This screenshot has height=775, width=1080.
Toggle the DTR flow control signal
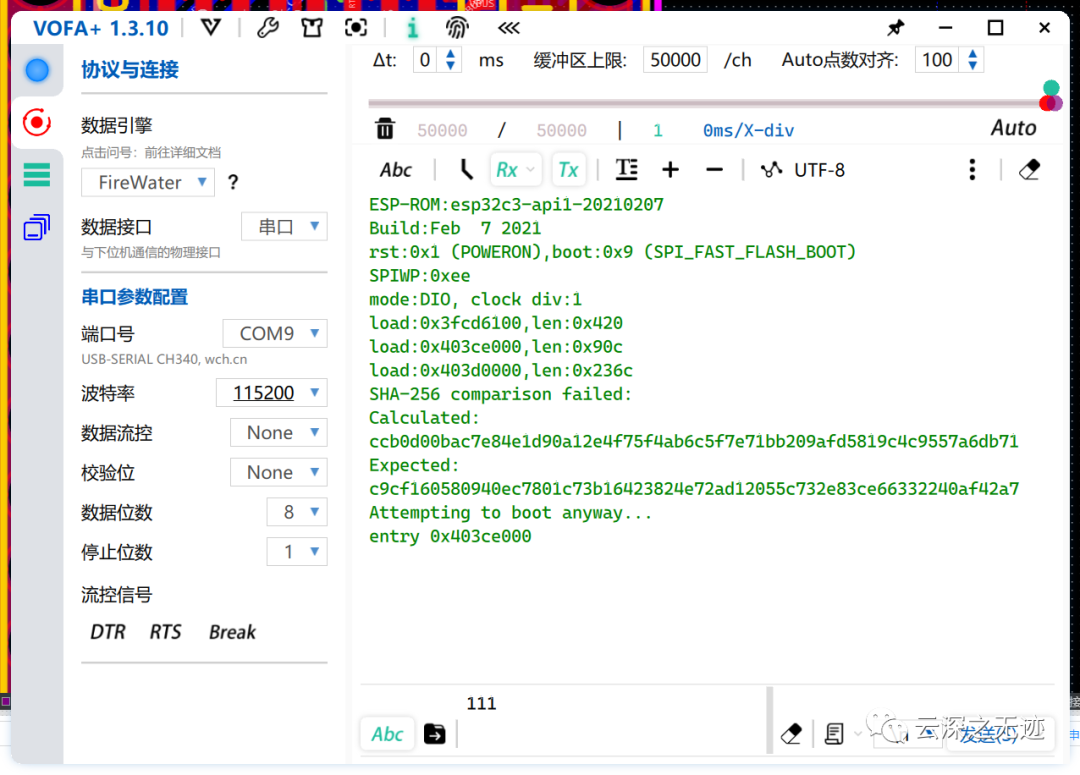[x=108, y=631]
